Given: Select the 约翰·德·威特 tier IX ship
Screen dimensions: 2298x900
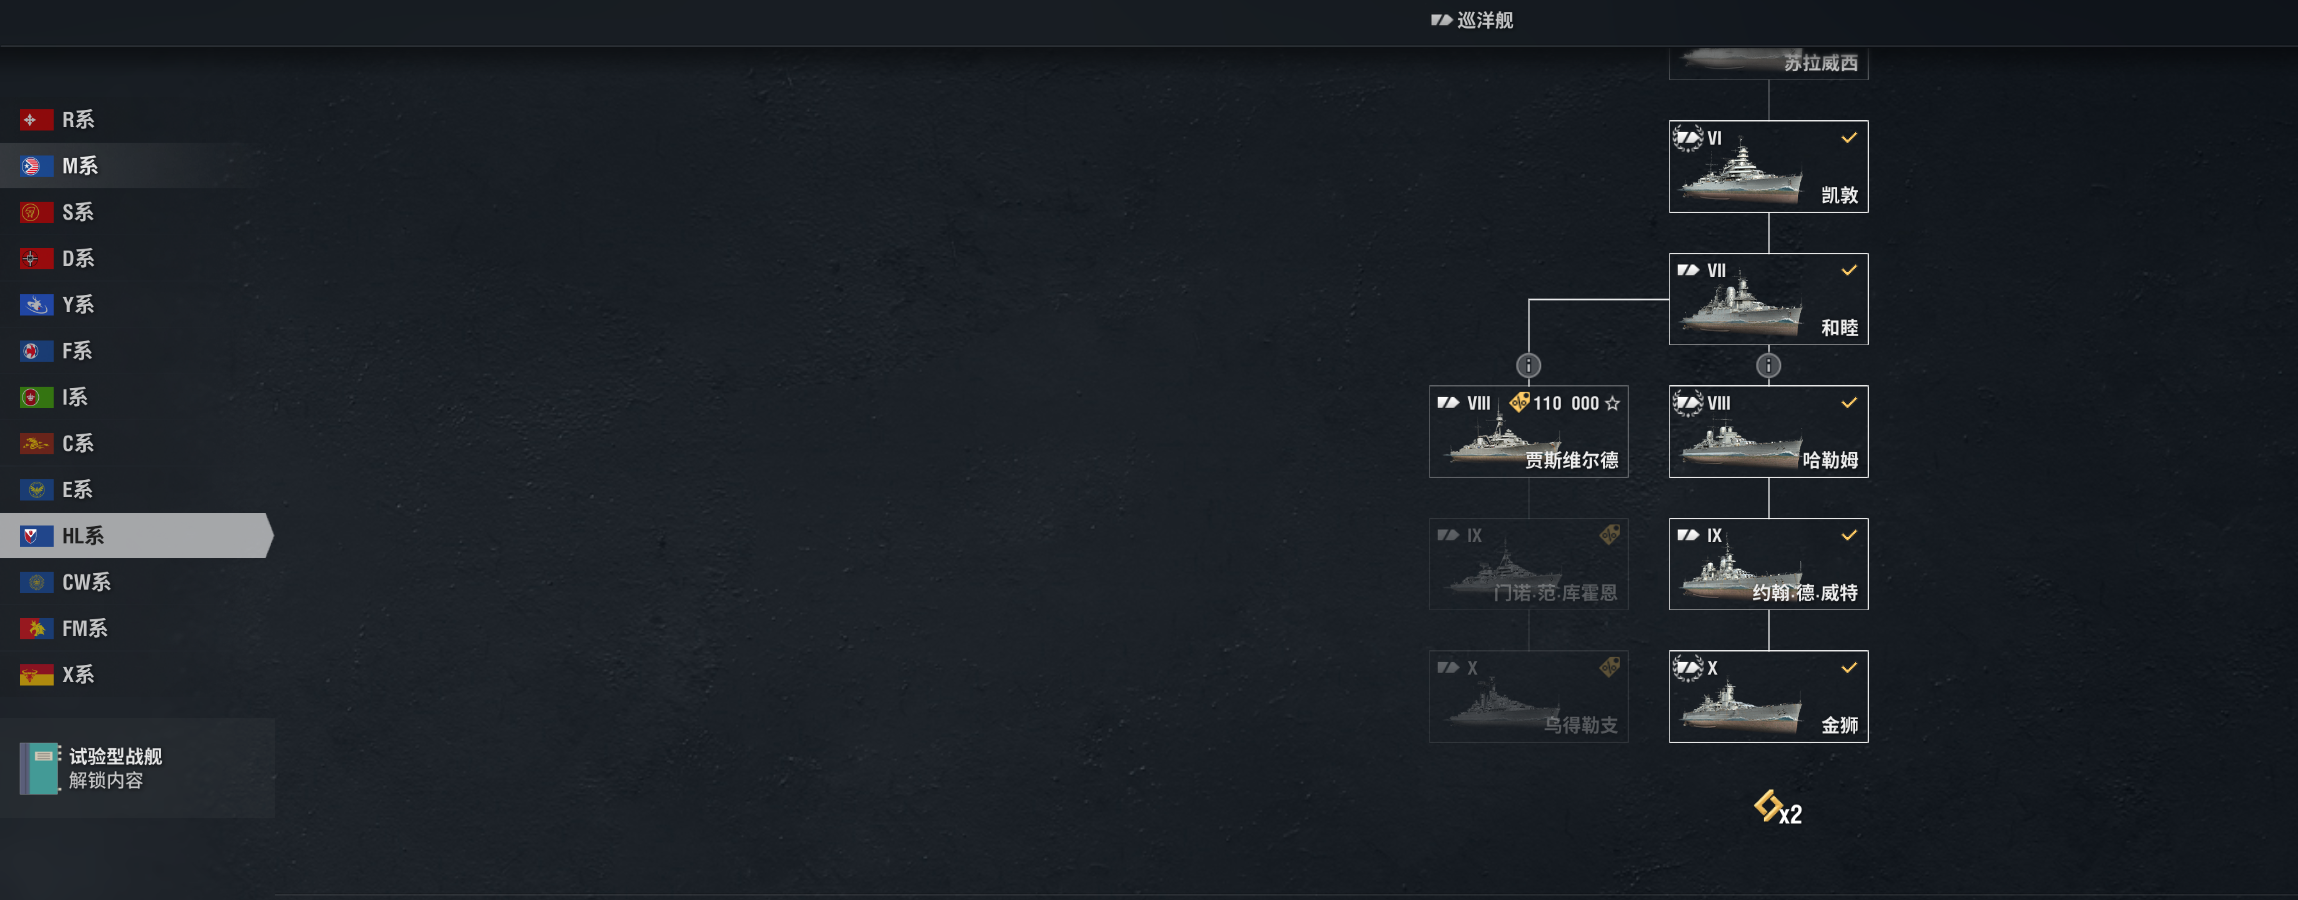Looking at the screenshot, I should [x=1768, y=564].
